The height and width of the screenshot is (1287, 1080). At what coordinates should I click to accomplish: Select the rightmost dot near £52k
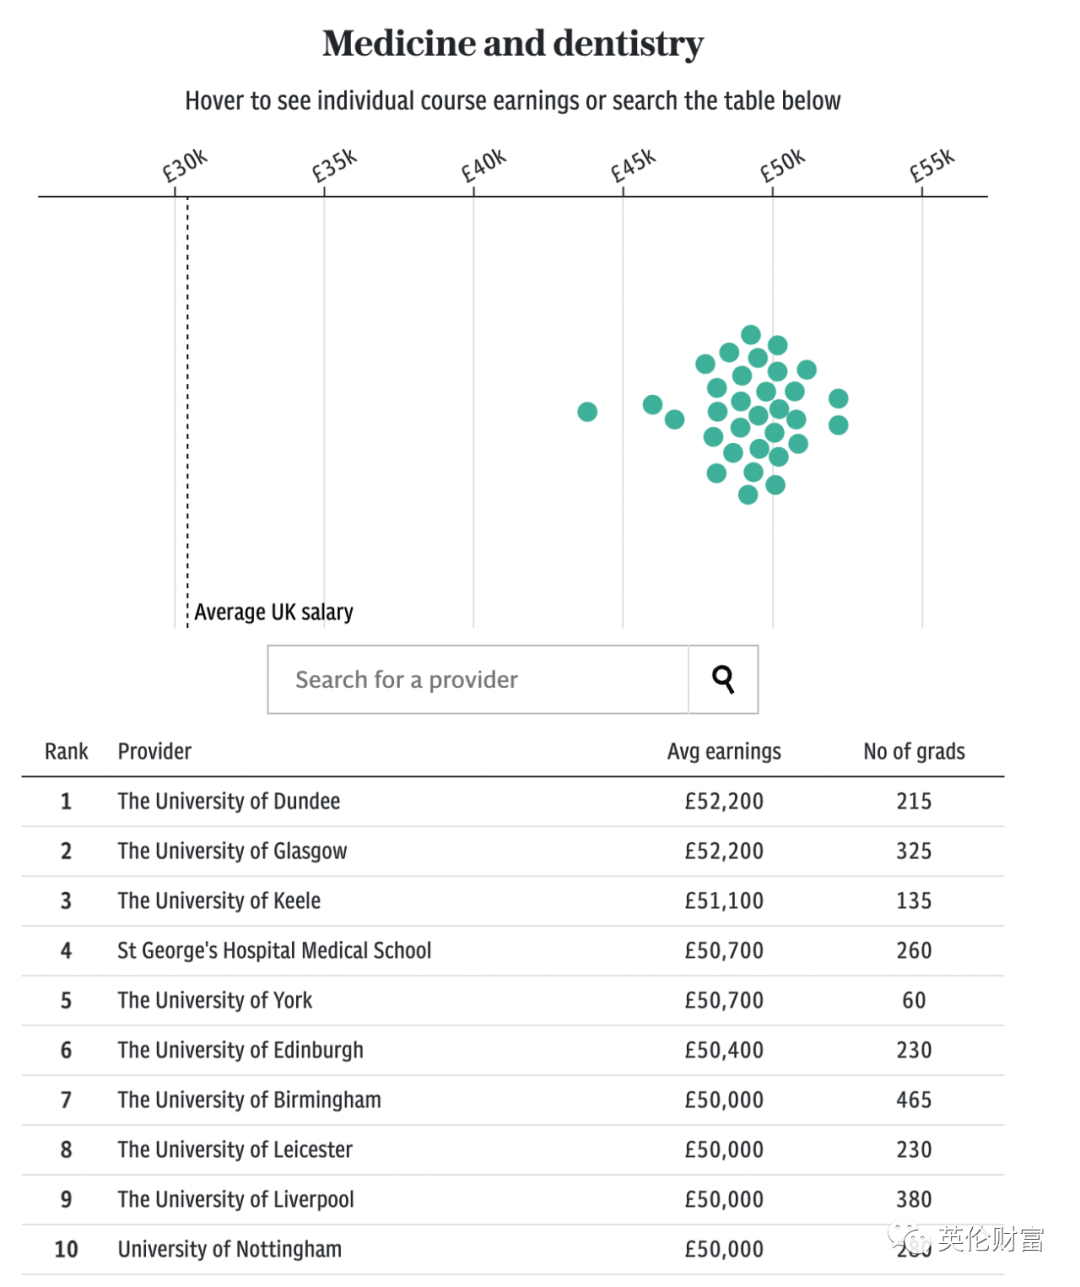coord(838,398)
